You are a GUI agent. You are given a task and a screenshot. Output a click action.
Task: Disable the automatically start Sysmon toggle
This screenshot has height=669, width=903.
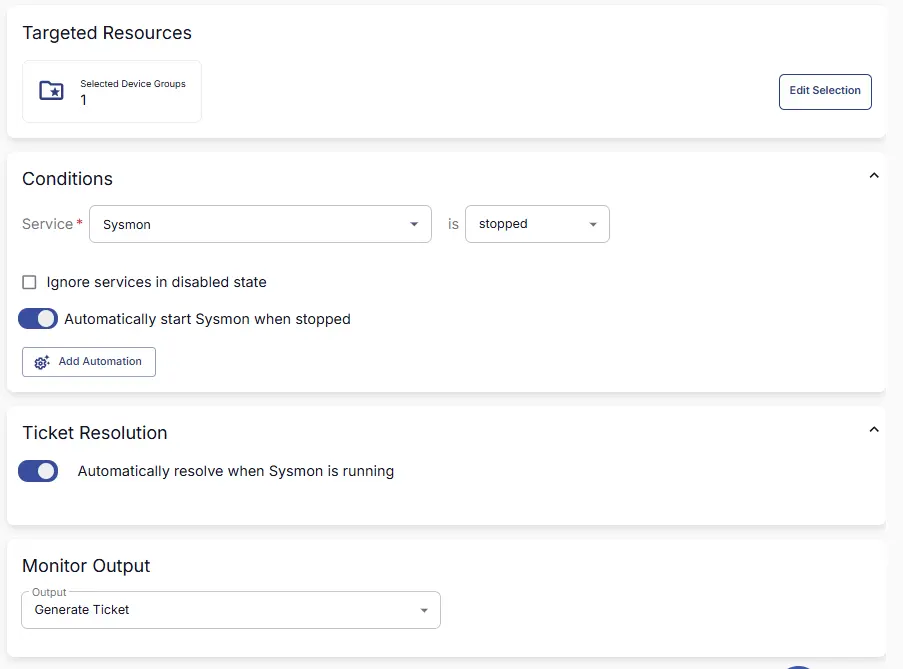pos(38,319)
